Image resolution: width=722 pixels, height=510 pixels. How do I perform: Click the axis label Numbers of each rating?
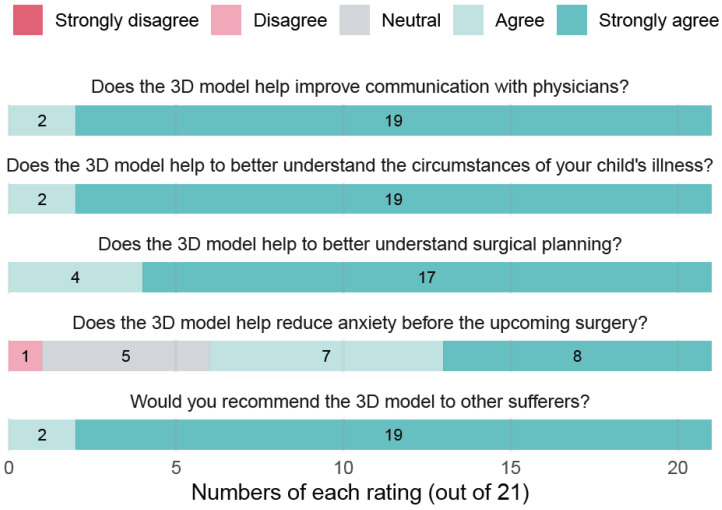click(360, 493)
